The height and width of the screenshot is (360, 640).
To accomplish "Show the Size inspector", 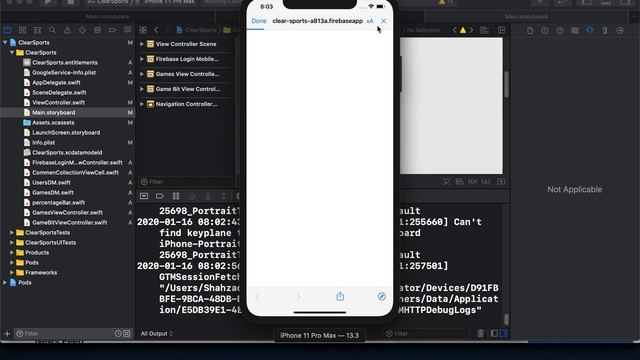I will (605, 30).
